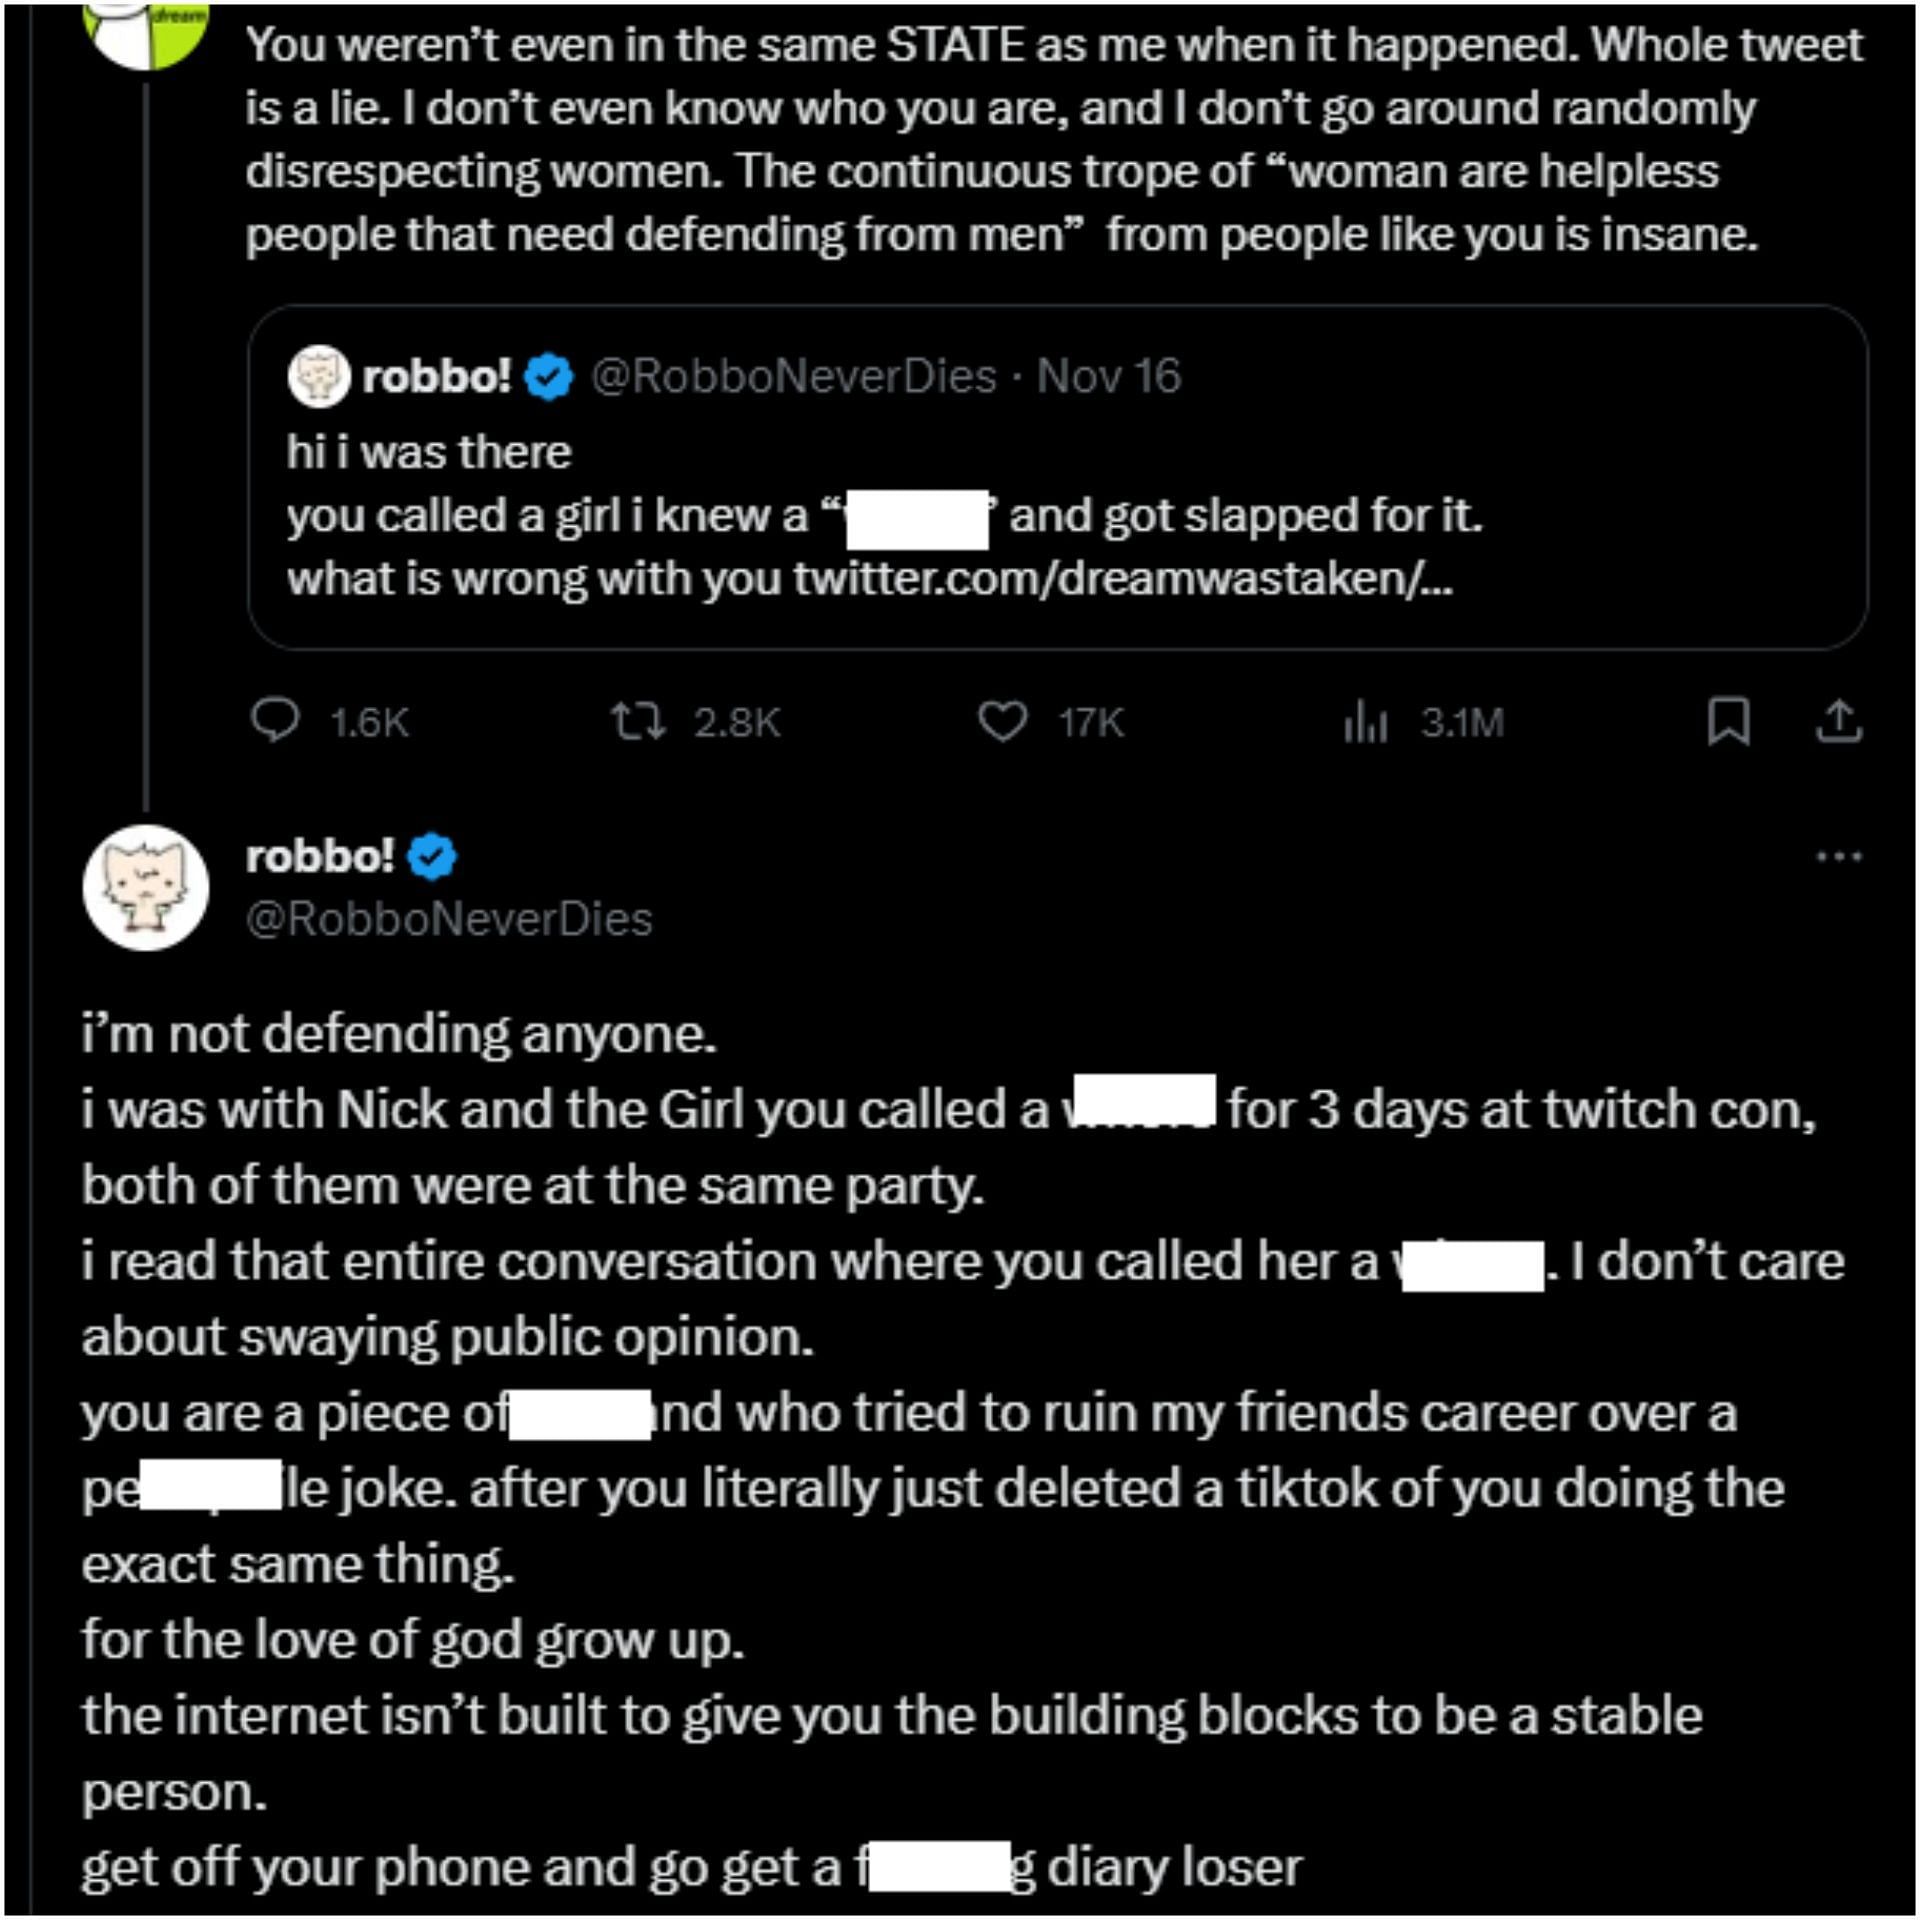
Task: Open the three-dot more menu on robbo's tweet
Action: coord(1838,856)
